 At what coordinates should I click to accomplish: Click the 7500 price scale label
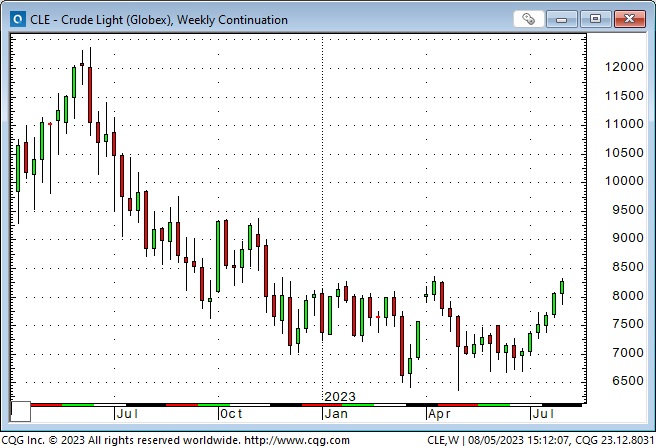coord(628,324)
